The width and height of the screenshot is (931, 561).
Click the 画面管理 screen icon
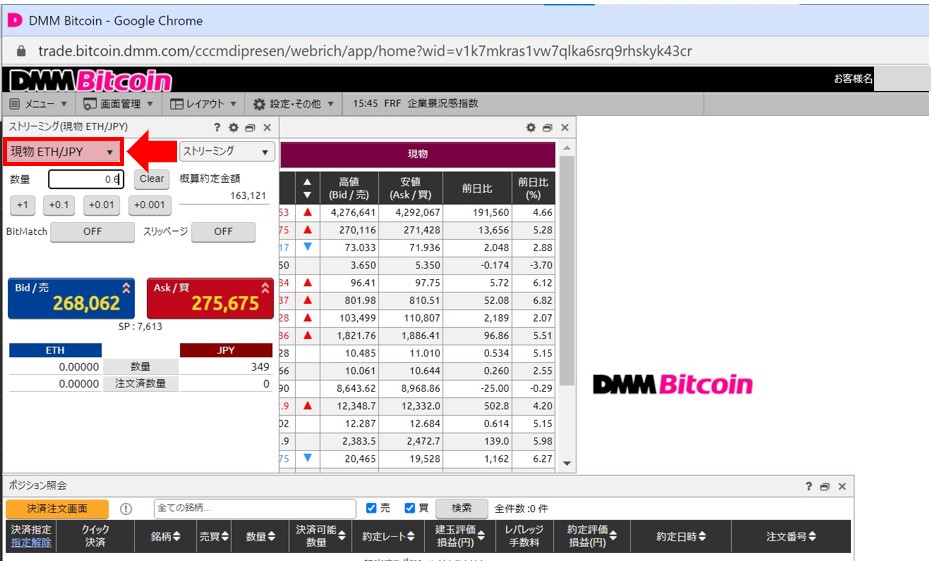click(90, 104)
